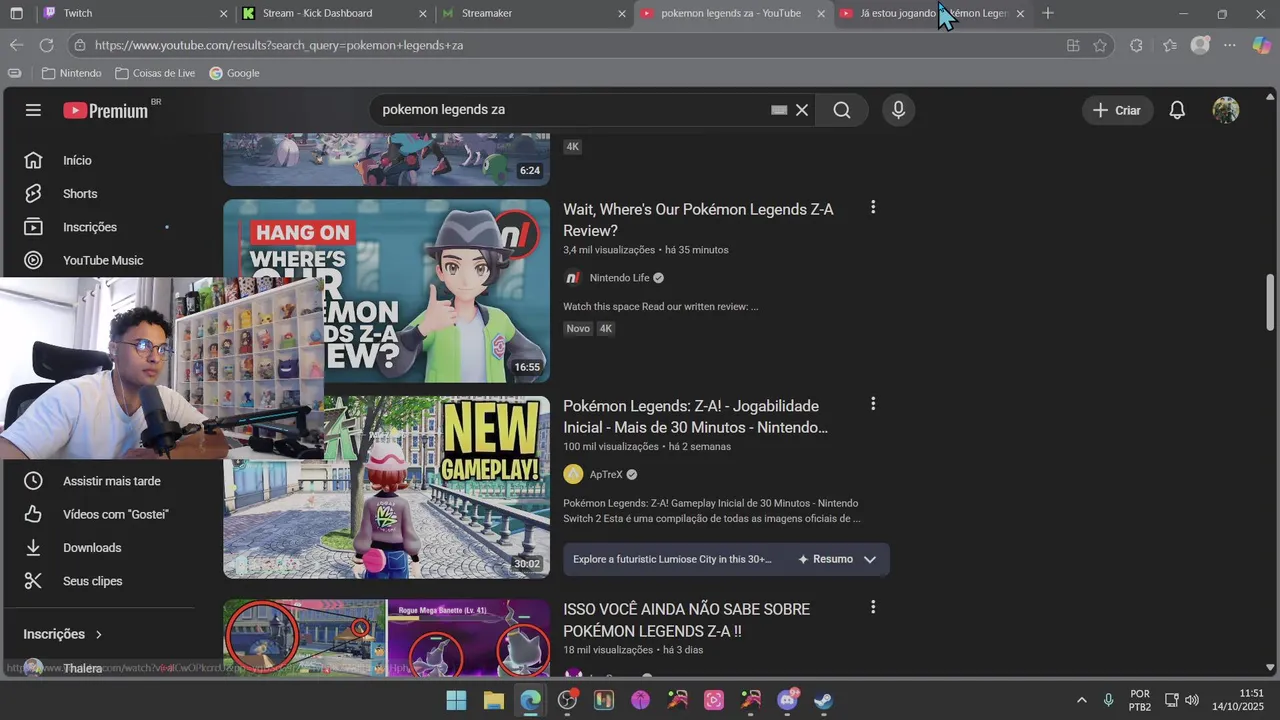Open volume control in system tray
Image resolution: width=1280 pixels, height=720 pixels.
click(1192, 700)
